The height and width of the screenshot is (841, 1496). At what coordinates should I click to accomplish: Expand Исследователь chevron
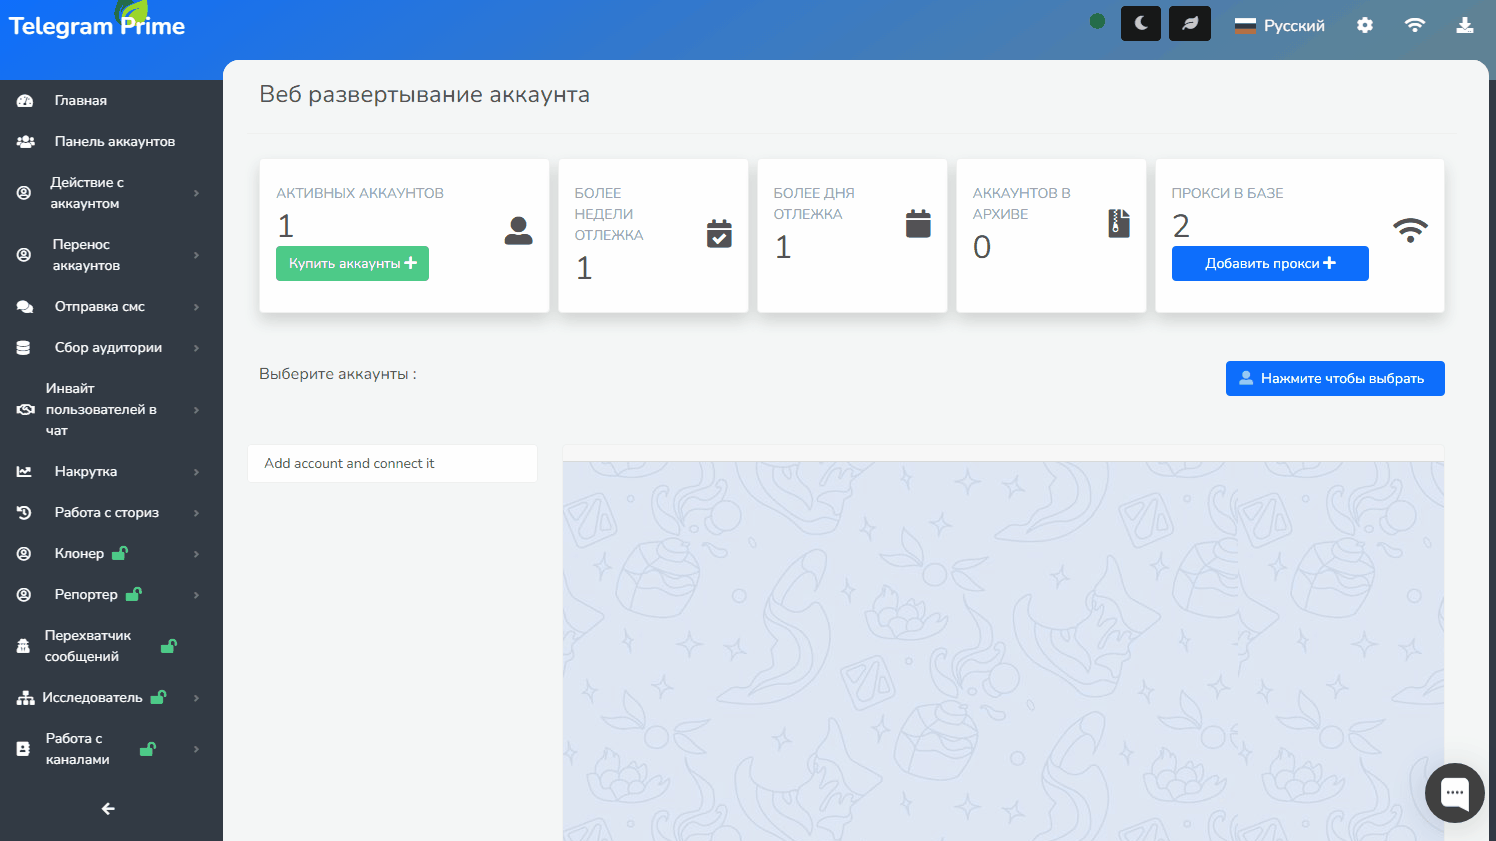click(196, 698)
